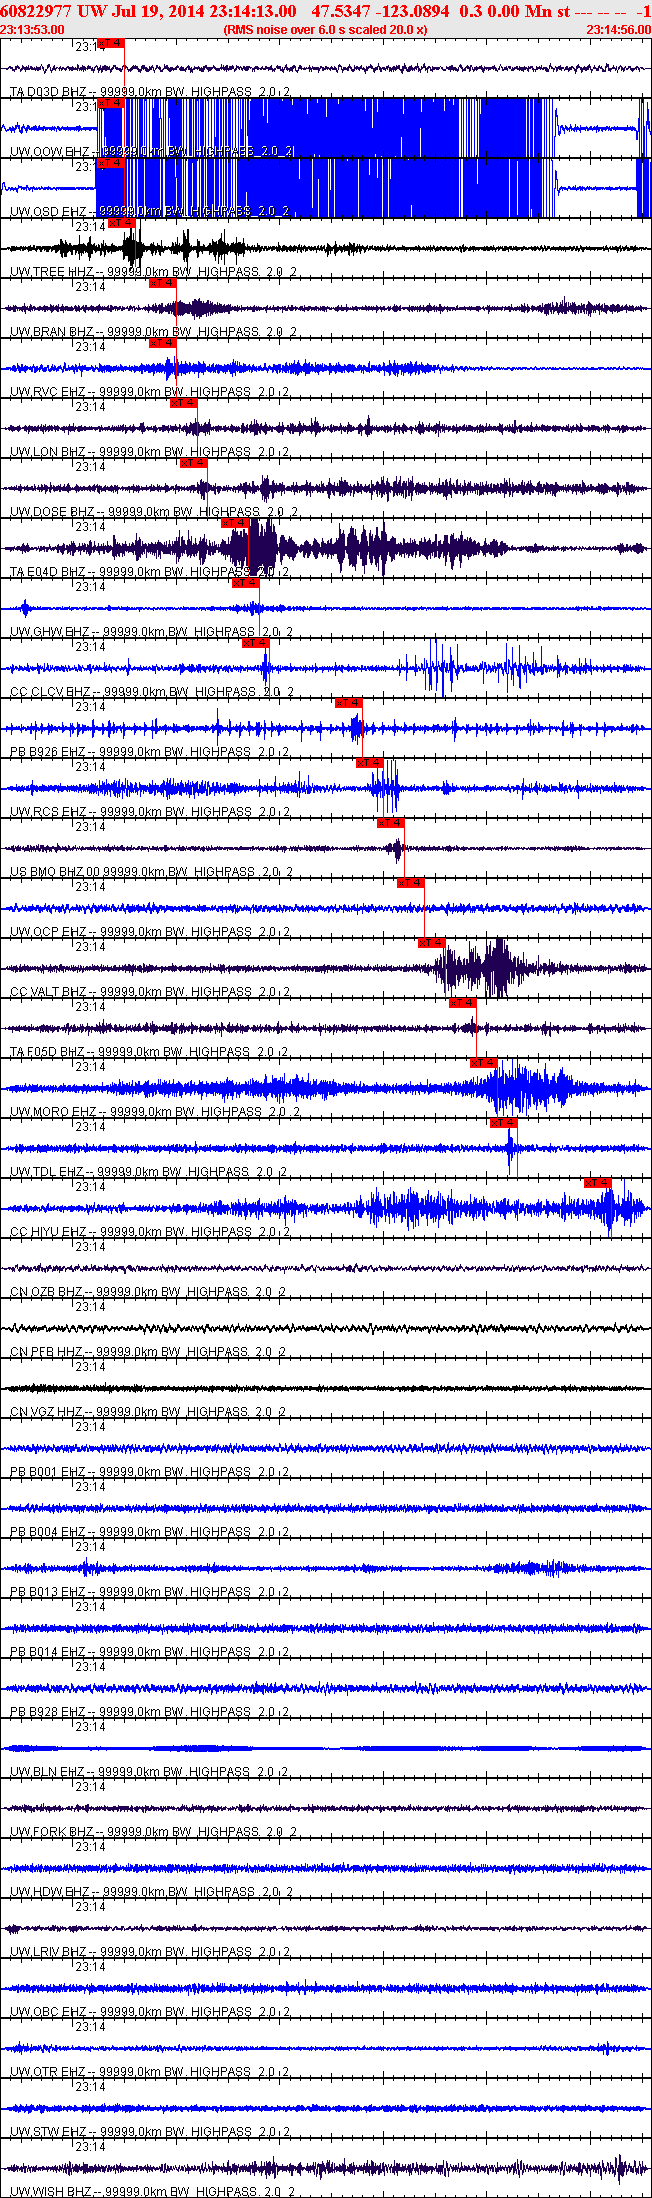Click the red pick flag on CC.CLCV trace
The image size is (652, 2198).
pyautogui.click(x=256, y=643)
